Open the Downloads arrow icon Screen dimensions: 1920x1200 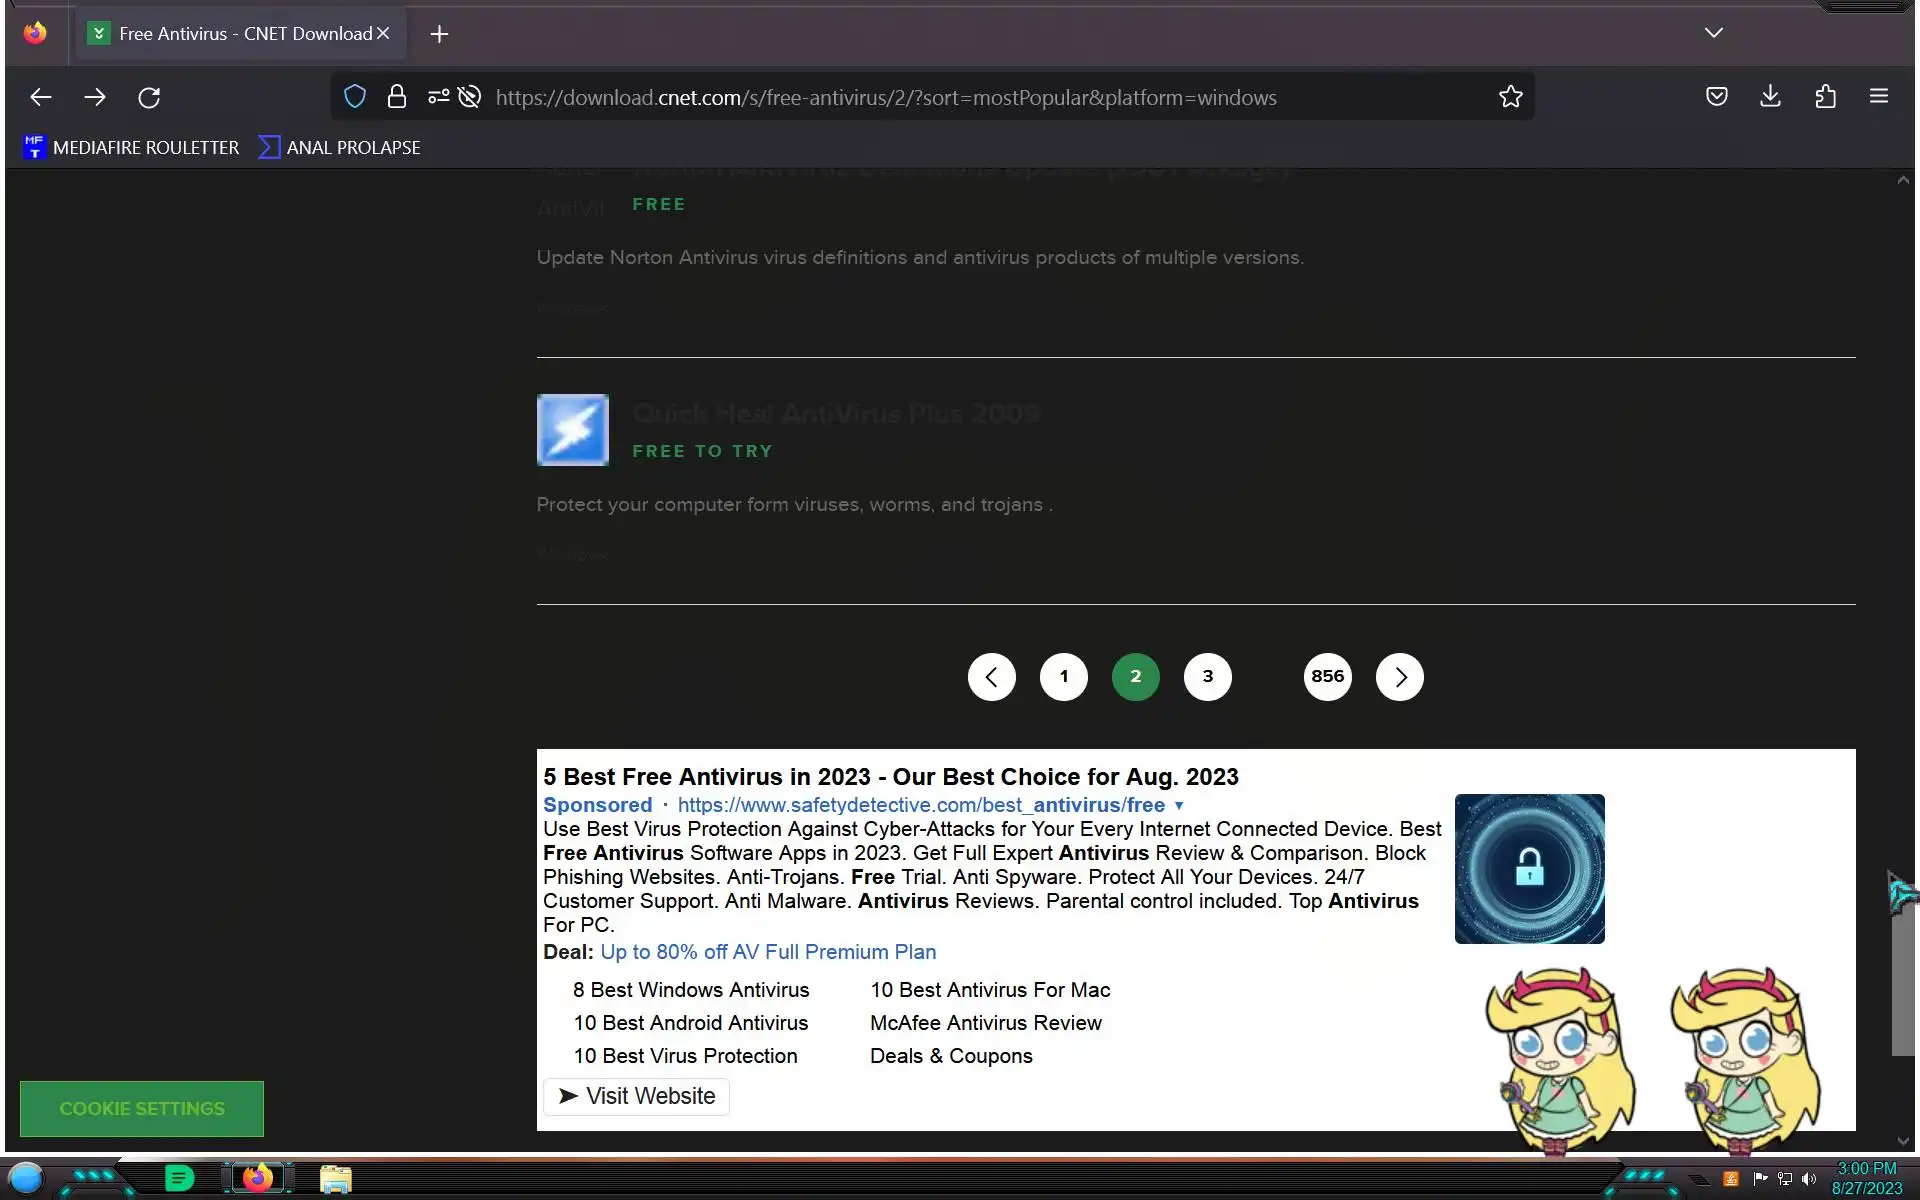tap(1770, 97)
